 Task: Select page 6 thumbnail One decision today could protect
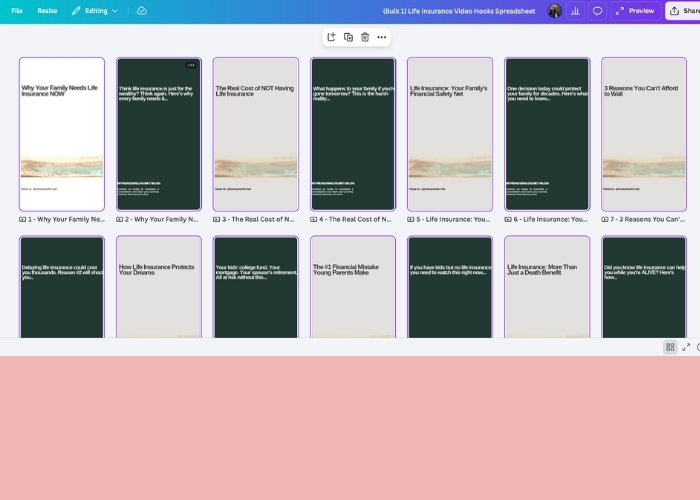coord(547,134)
